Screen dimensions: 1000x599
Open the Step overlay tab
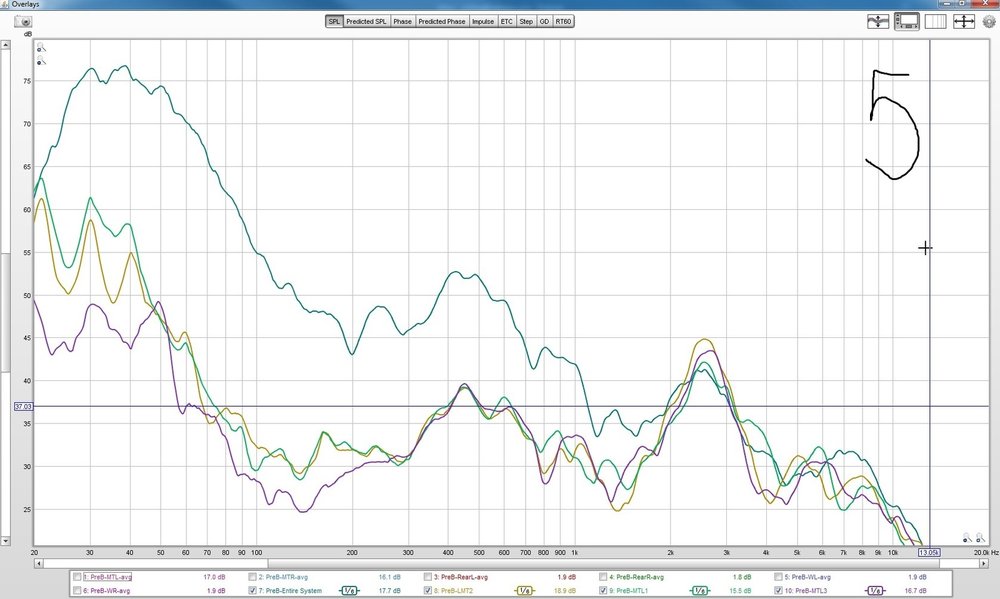click(x=526, y=21)
